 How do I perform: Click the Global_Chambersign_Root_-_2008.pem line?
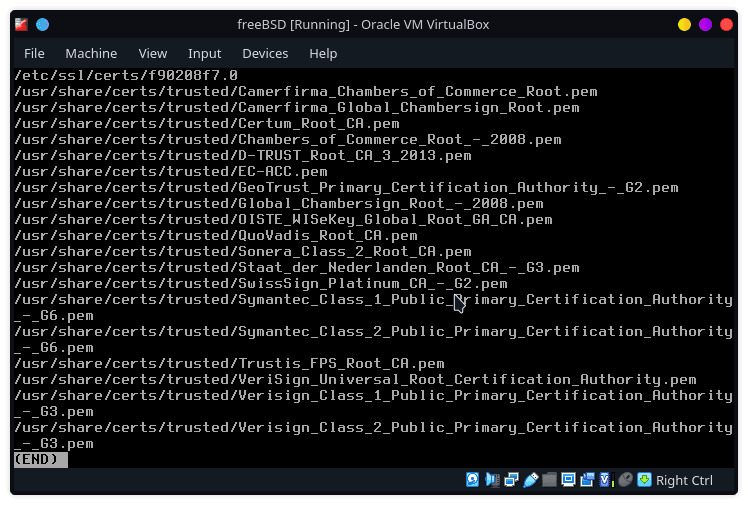[279, 204]
